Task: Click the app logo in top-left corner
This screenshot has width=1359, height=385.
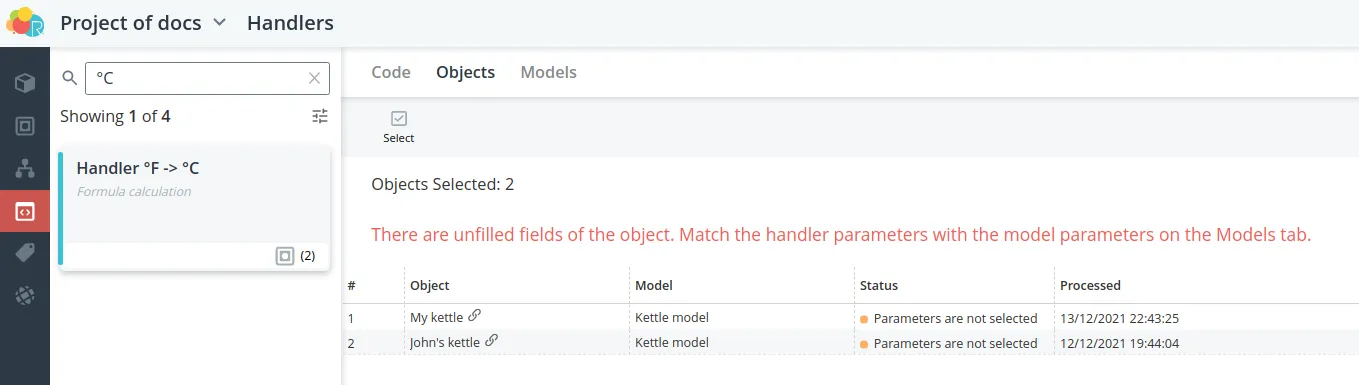Action: pyautogui.click(x=25, y=22)
